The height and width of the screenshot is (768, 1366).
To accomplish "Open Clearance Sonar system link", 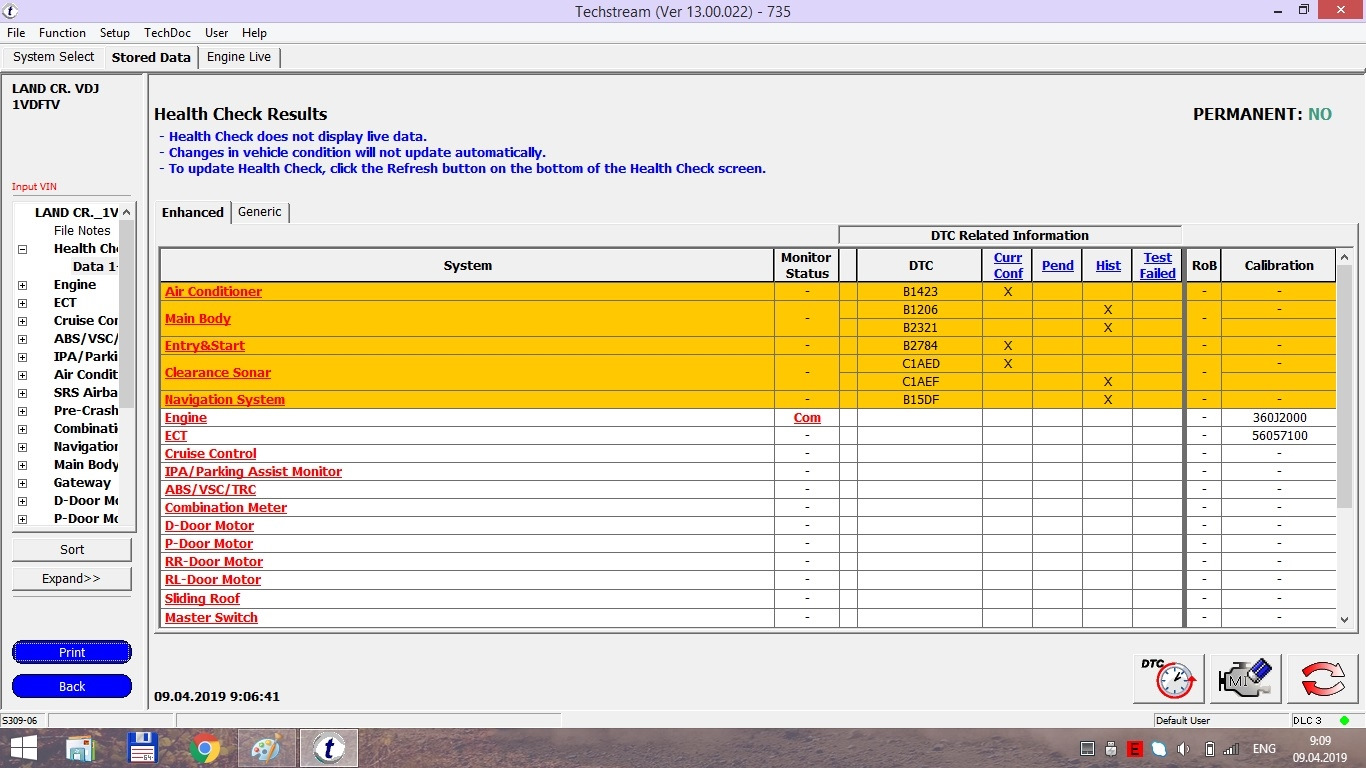I will pos(218,373).
